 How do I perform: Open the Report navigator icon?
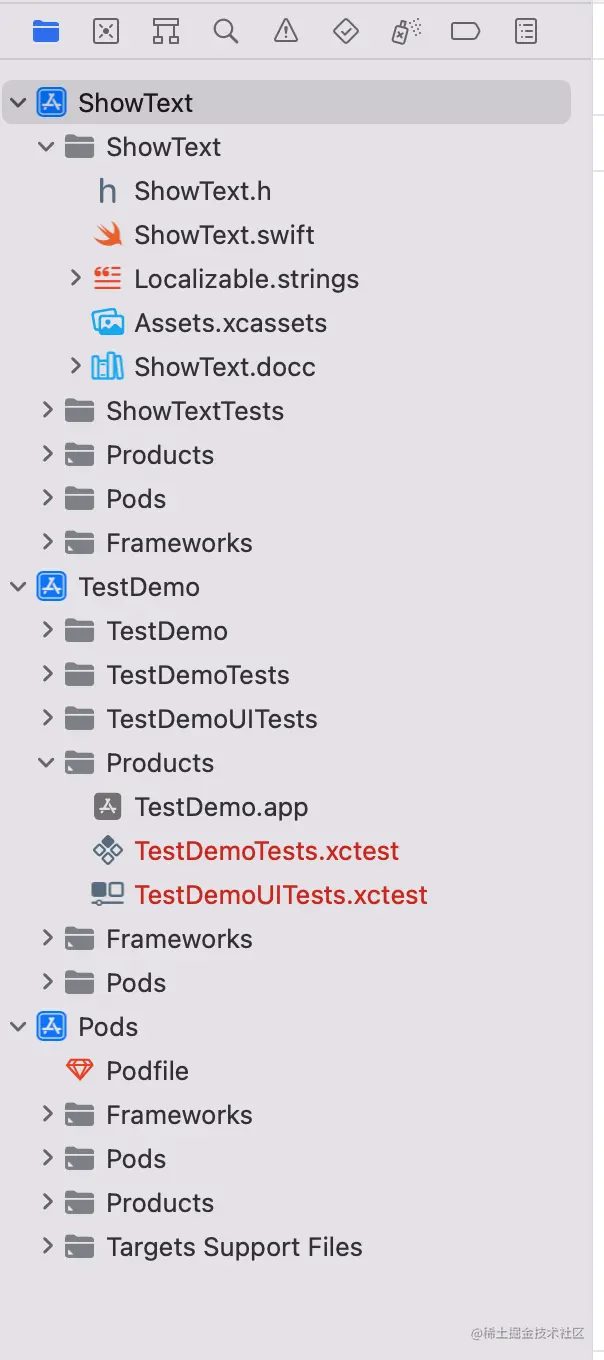click(x=526, y=32)
